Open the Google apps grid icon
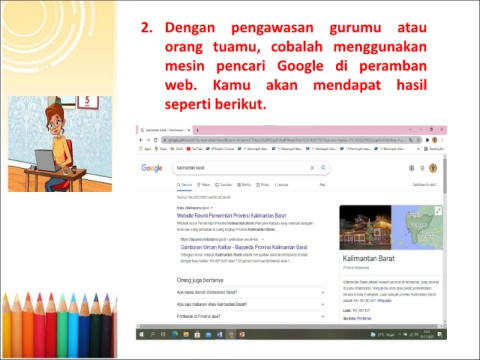The image size is (480, 360). point(422,168)
